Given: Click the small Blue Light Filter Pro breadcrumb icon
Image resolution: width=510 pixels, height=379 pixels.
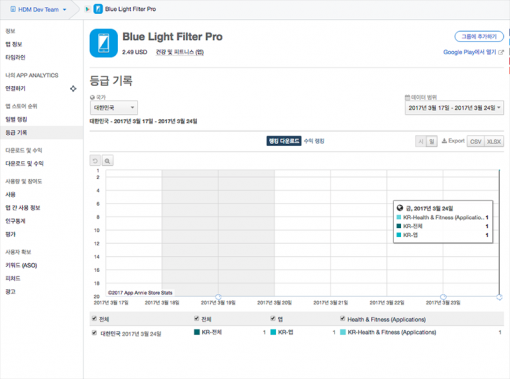Looking at the screenshot, I should tap(98, 9).
